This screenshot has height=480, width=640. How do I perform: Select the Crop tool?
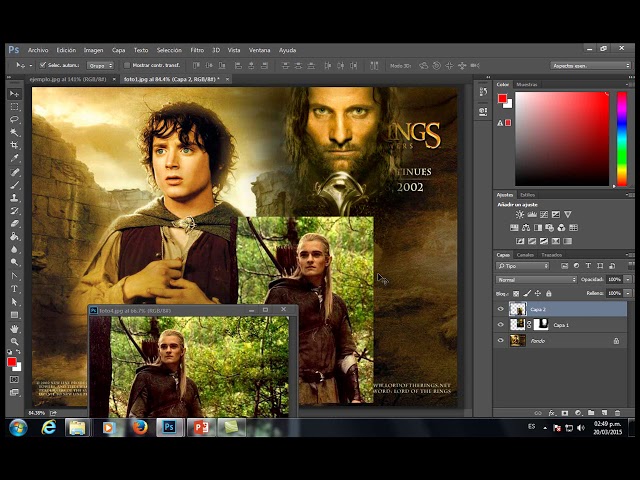coord(14,145)
